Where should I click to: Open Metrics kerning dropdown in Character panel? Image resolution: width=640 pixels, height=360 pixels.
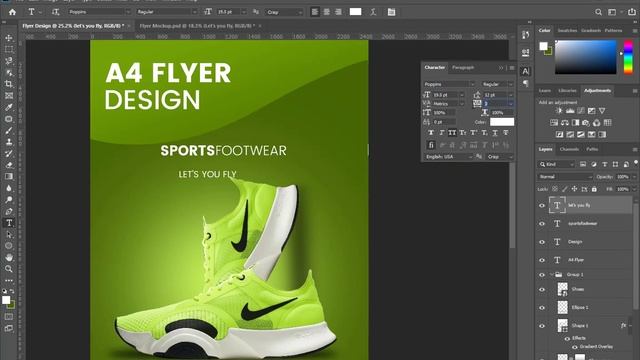tap(462, 104)
